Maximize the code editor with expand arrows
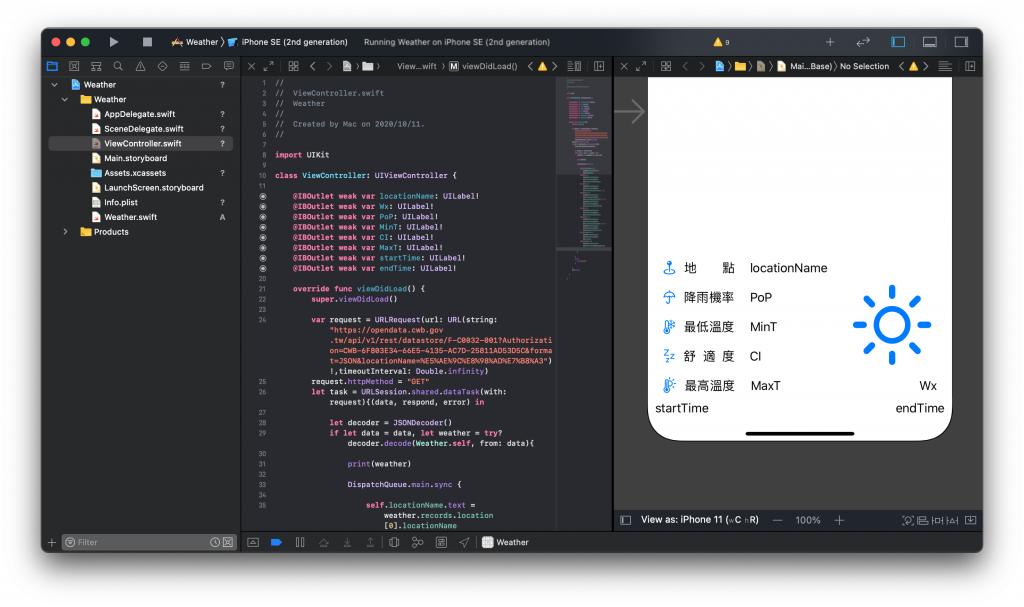 pos(268,66)
